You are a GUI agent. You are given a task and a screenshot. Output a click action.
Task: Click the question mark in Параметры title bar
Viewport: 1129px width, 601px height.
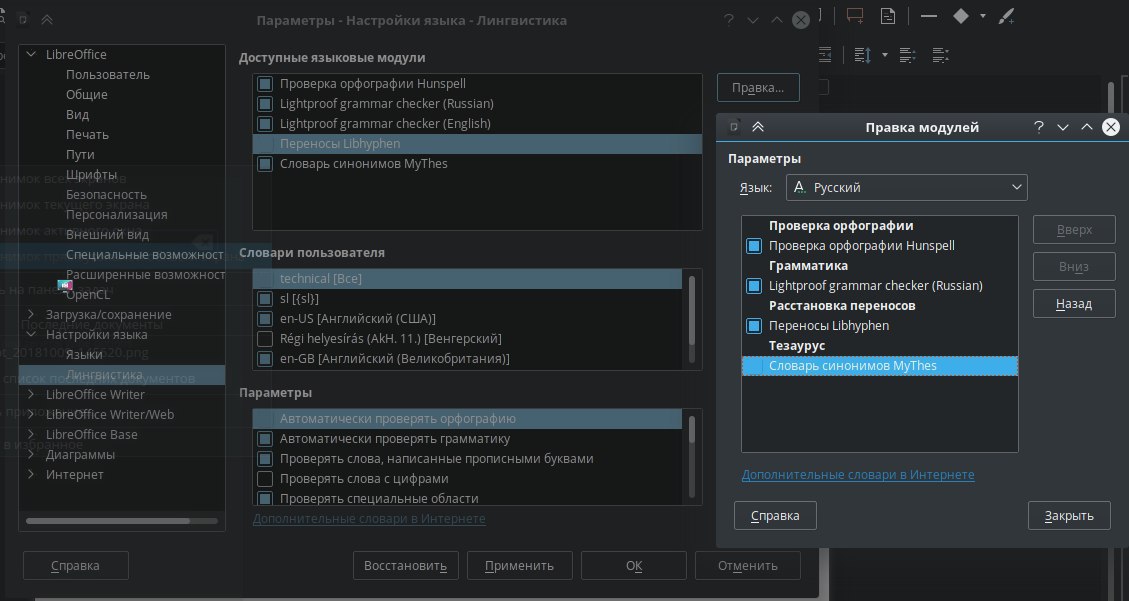click(x=729, y=20)
